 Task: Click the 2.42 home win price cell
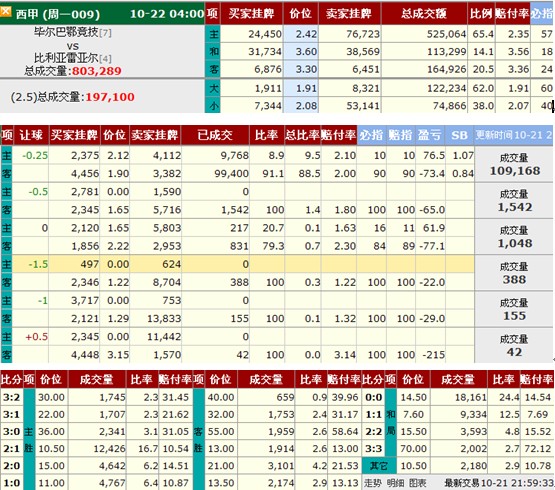pyautogui.click(x=301, y=34)
